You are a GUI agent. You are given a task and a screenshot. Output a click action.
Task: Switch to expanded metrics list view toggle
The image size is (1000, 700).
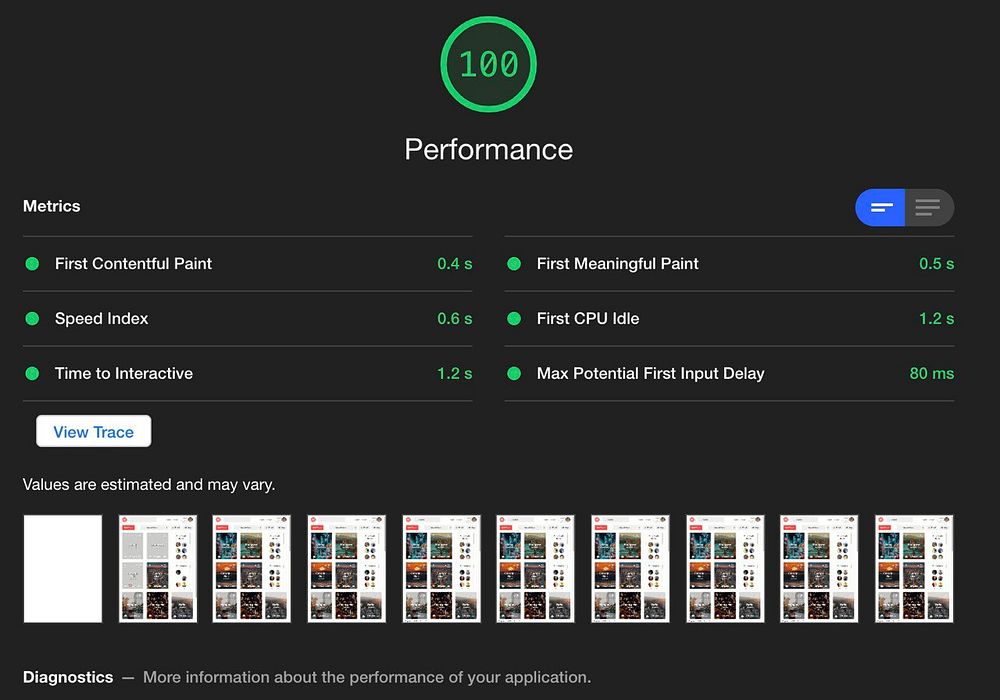coord(929,207)
